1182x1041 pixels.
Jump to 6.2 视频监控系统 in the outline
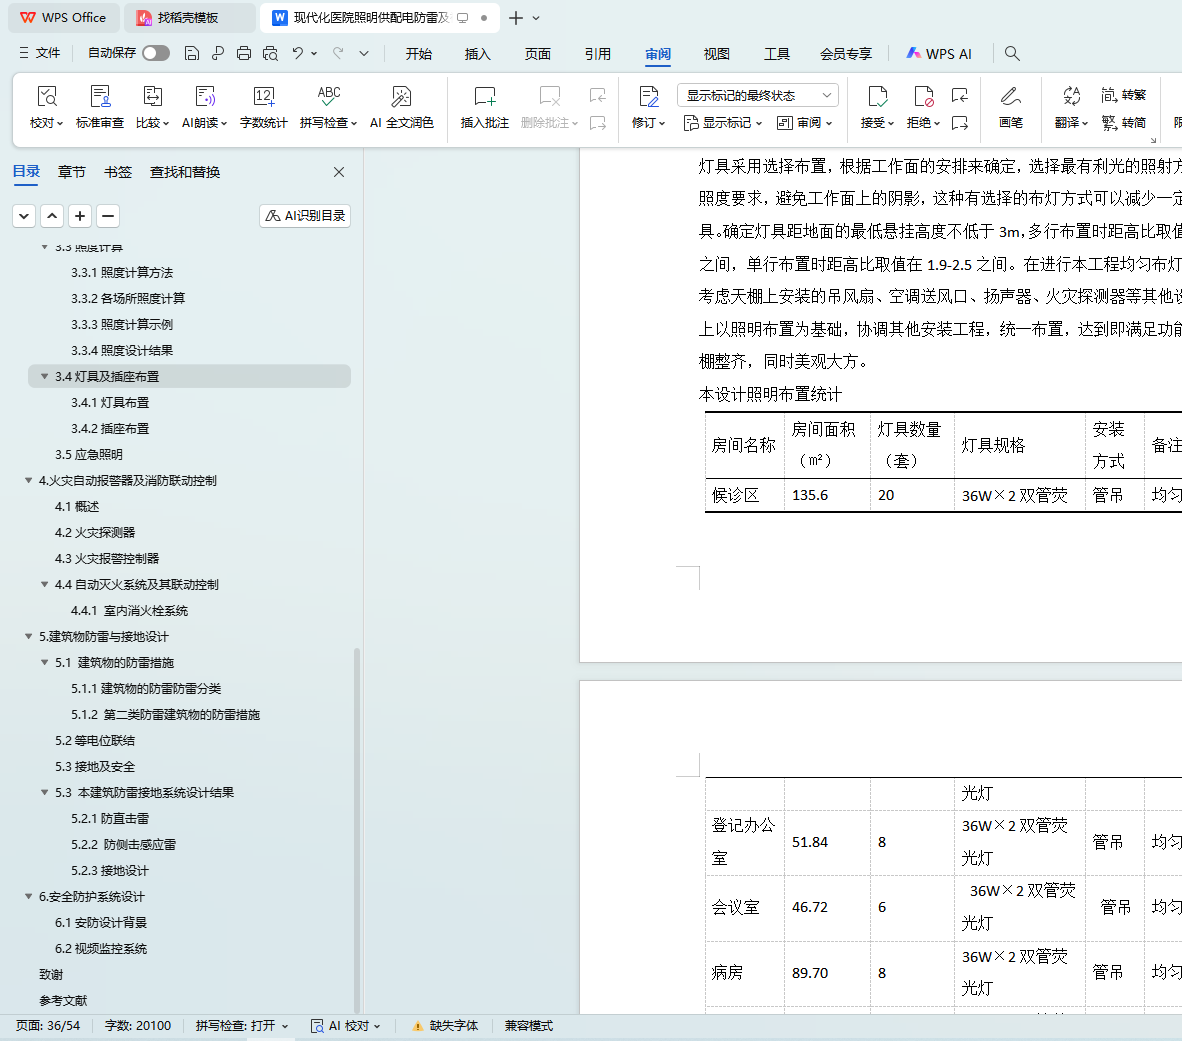101,949
